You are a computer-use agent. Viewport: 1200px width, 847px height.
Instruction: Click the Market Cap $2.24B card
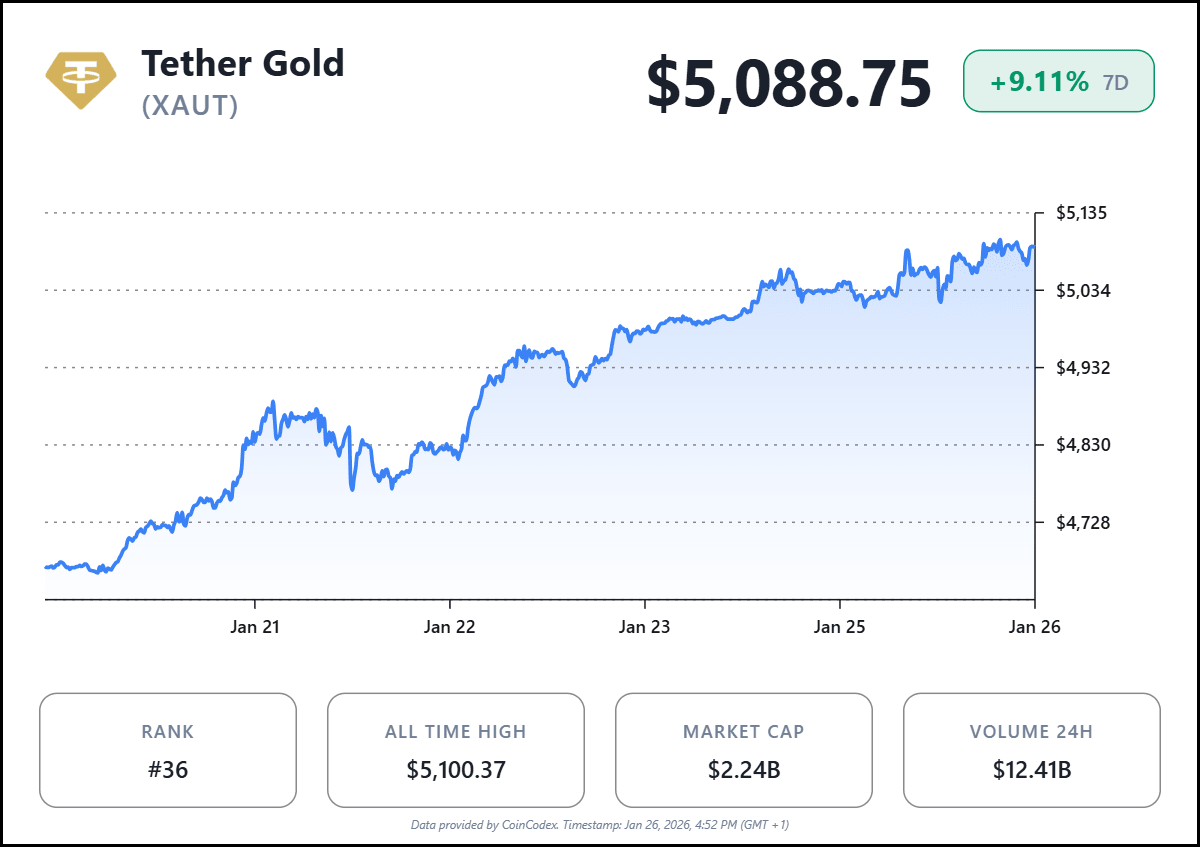tap(744, 750)
